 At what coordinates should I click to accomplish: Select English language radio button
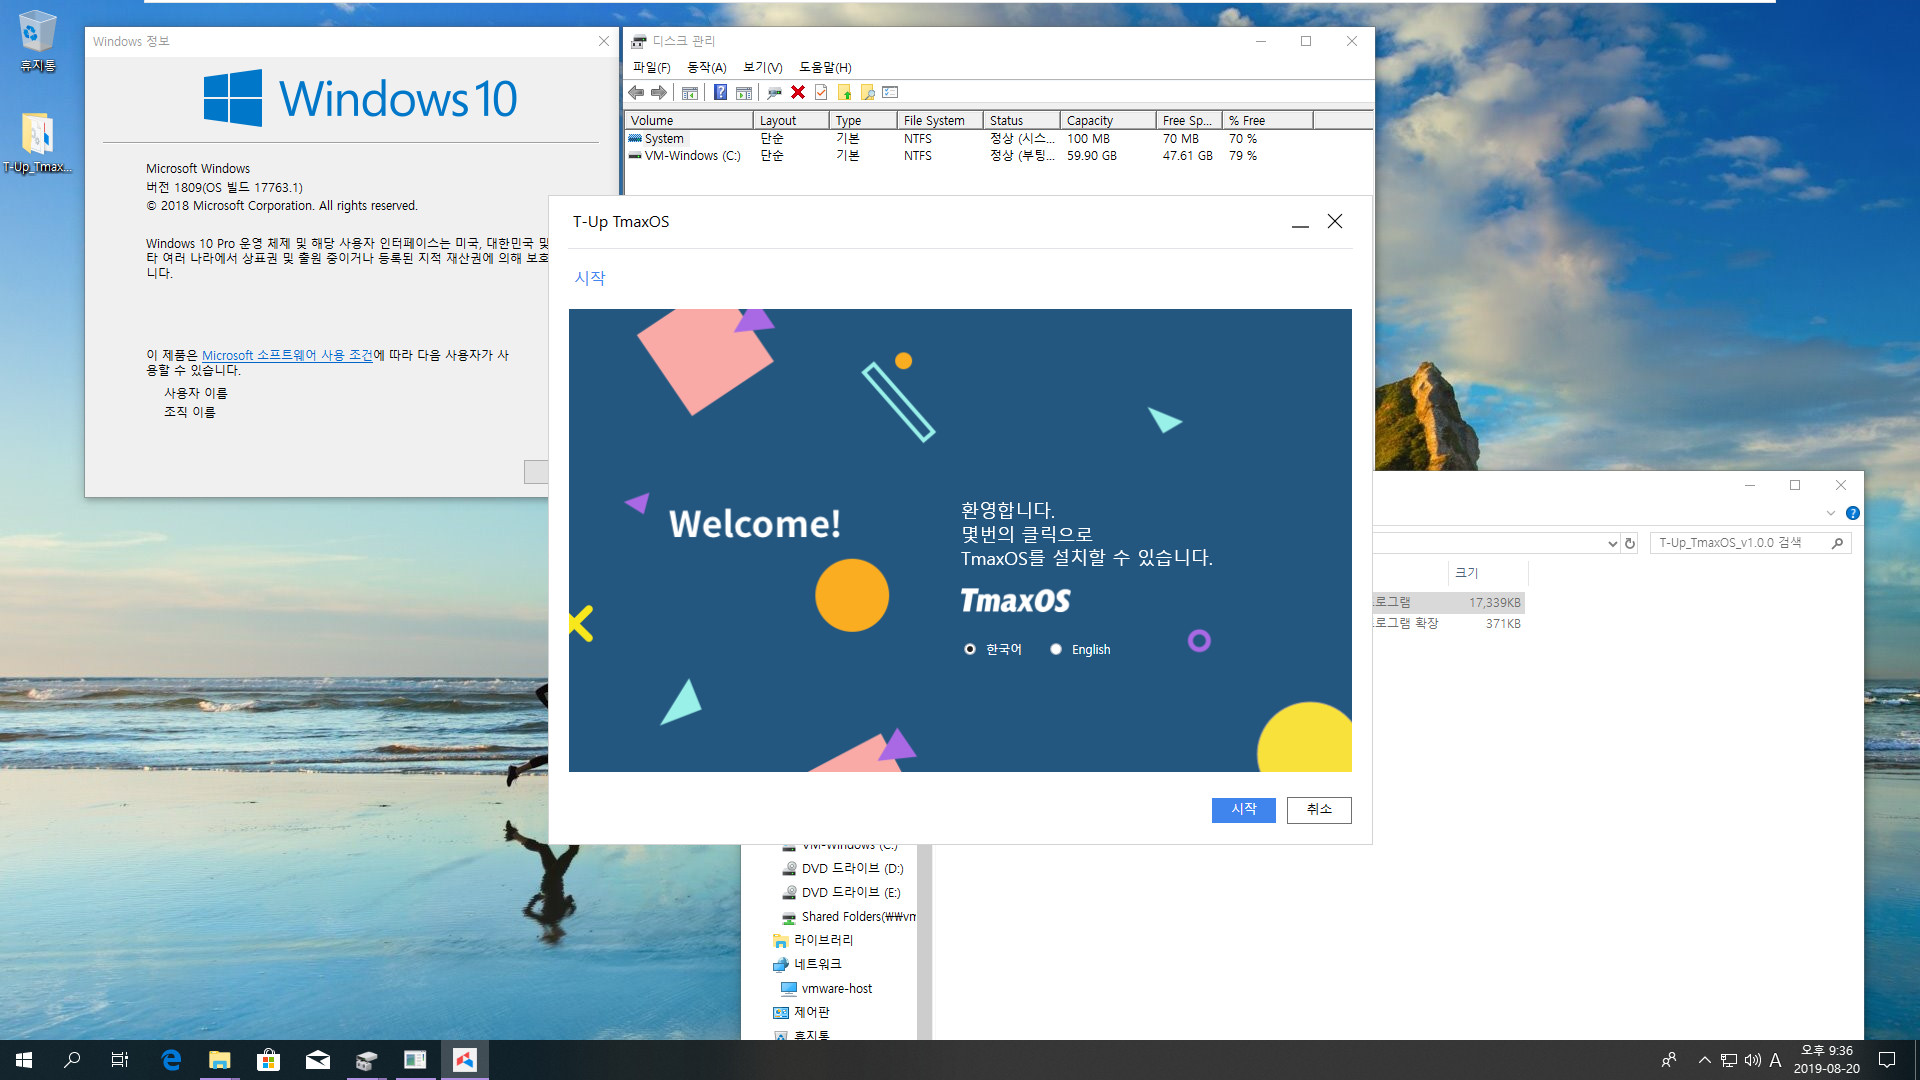click(x=1056, y=649)
